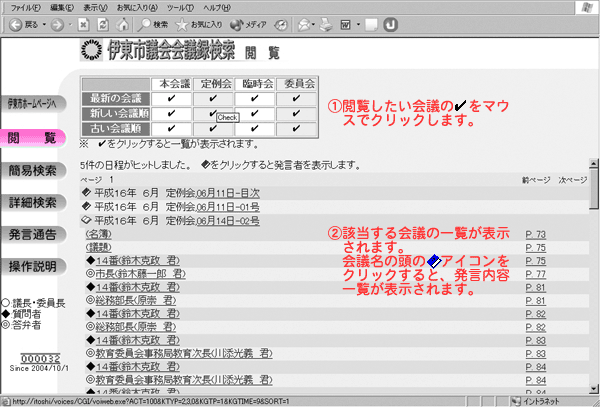This screenshot has width=600, height=407.
Task: Click the open diamond icon beside 06月14日-02号
Action: 86,217
